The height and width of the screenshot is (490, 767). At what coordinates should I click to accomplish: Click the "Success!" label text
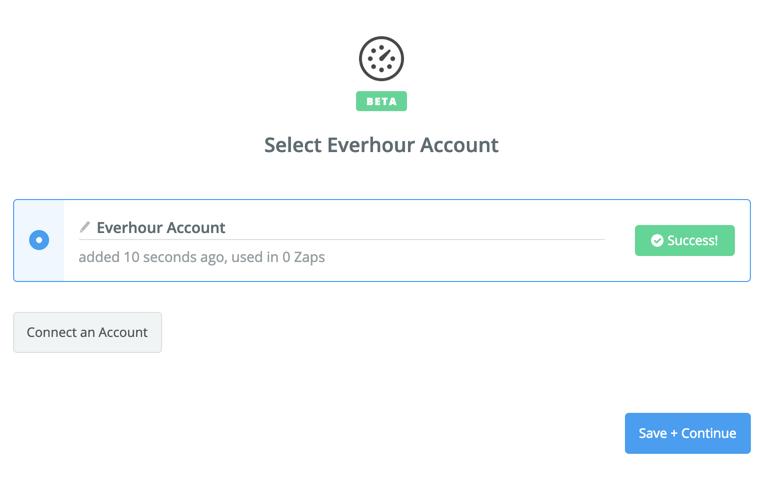693,240
